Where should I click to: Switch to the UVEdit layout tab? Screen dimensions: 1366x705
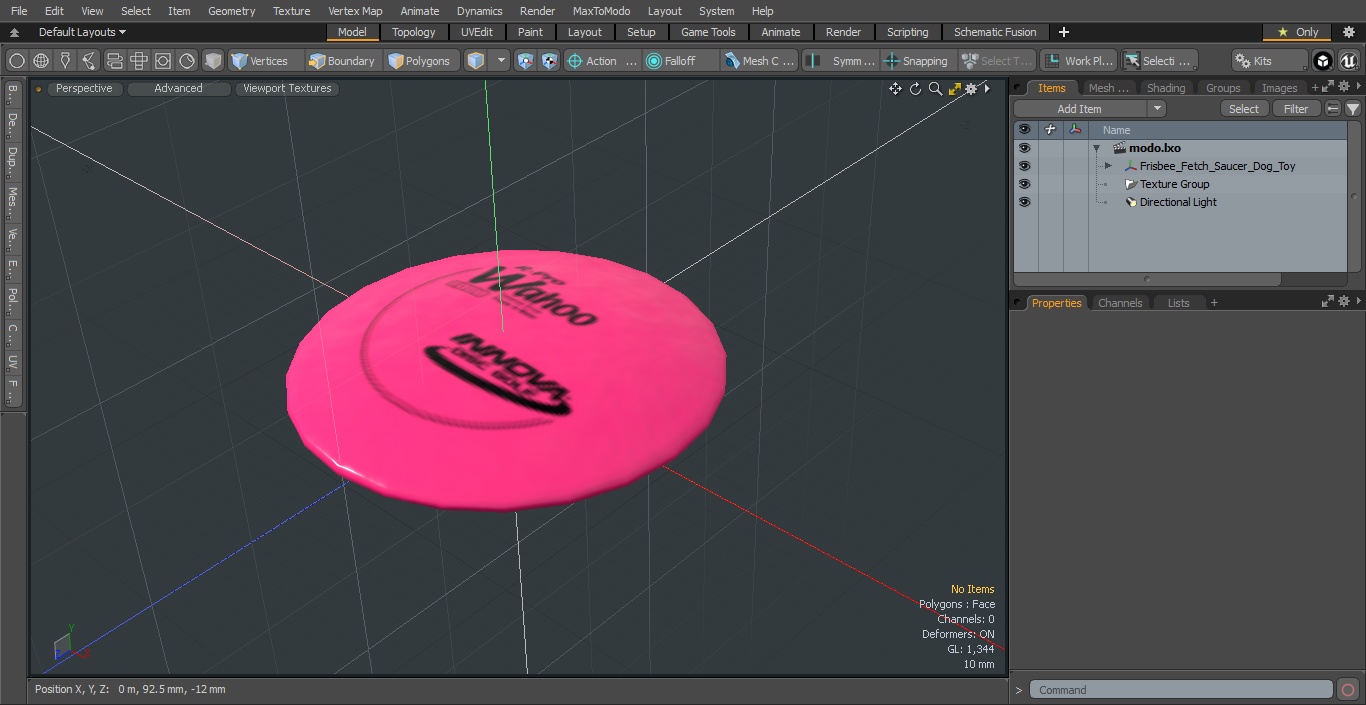pyautogui.click(x=477, y=32)
